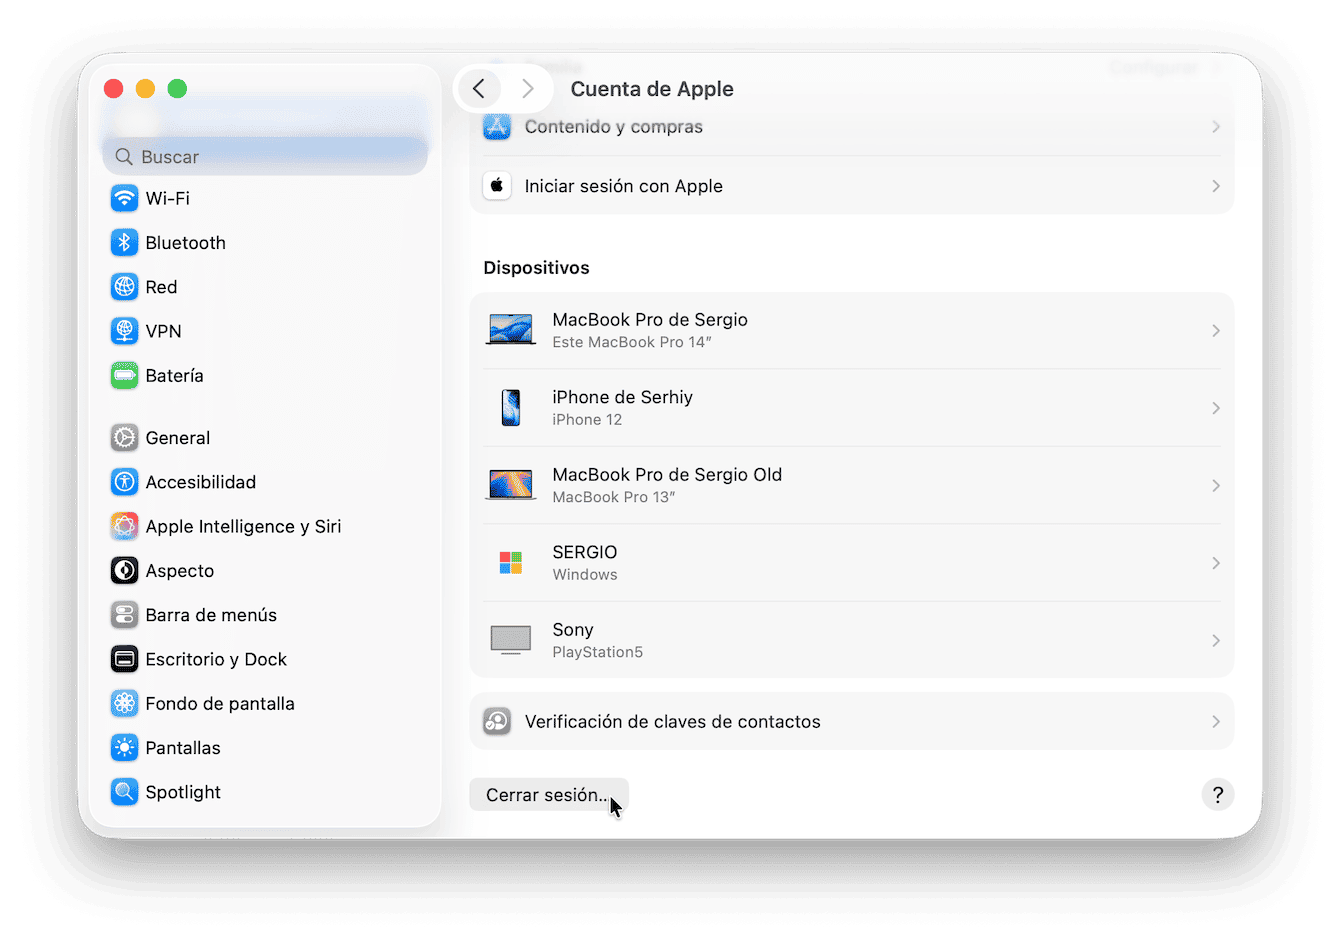The width and height of the screenshot is (1340, 941).
Task: Open the chevron for MacBook Pro de Sergio
Action: [1216, 330]
